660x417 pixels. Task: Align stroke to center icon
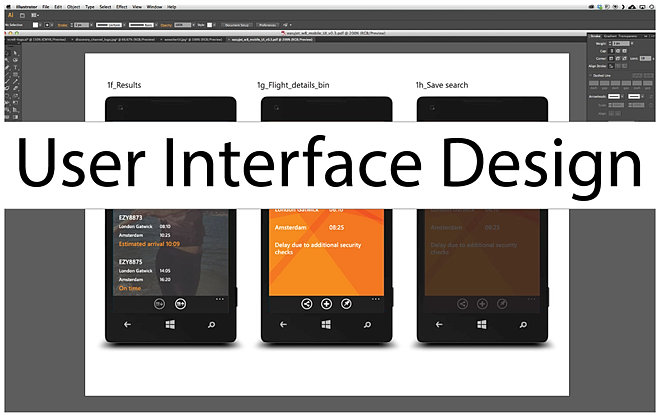tap(611, 66)
